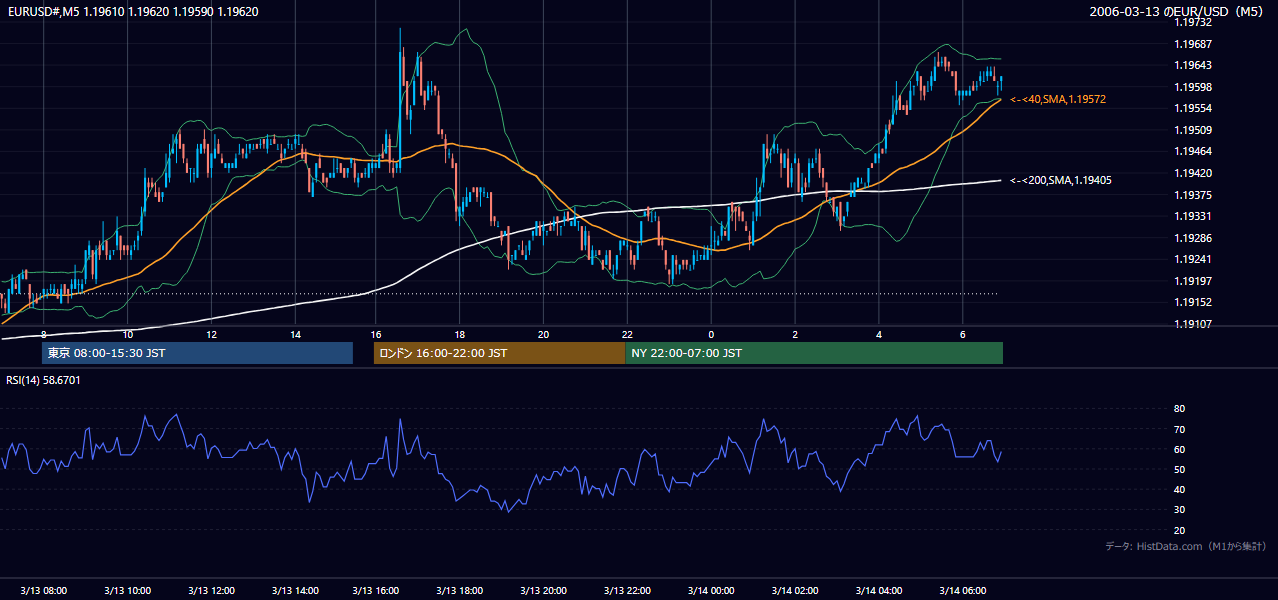Click RSI scale value 40

pos(1179,490)
